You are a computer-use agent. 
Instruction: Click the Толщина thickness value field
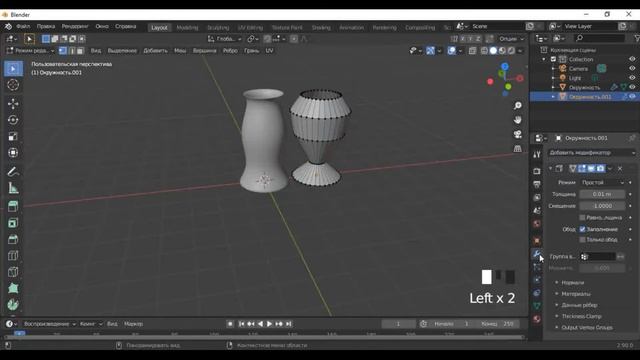(x=602, y=194)
